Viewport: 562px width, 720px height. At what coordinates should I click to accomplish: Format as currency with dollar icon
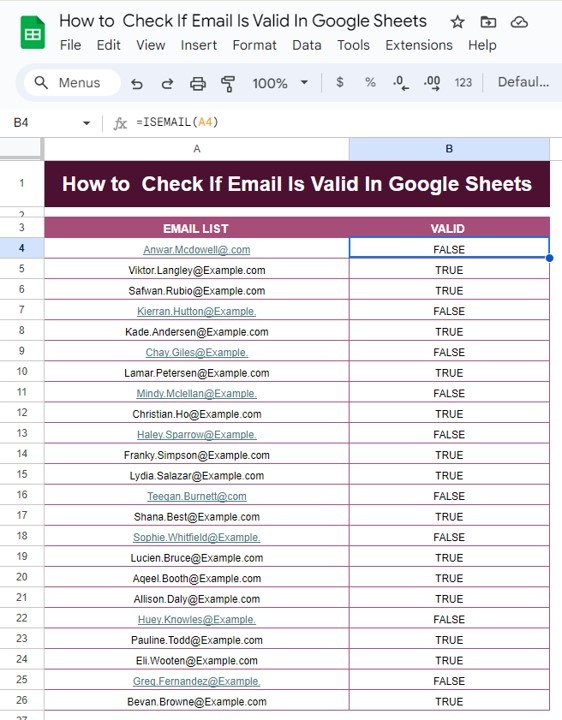340,82
